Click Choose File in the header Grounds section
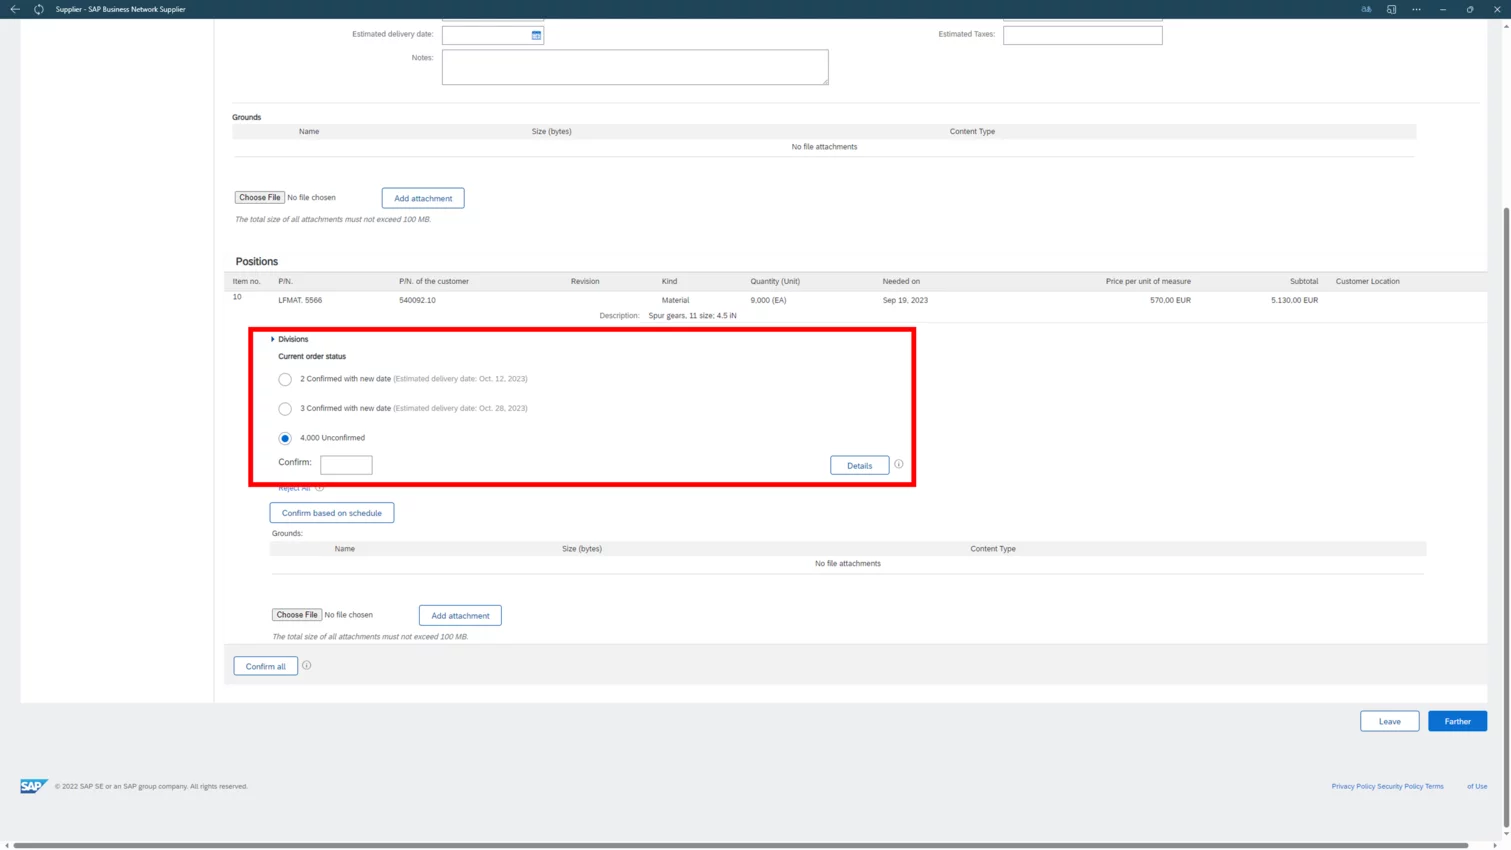The image size is (1511, 850). pos(260,197)
